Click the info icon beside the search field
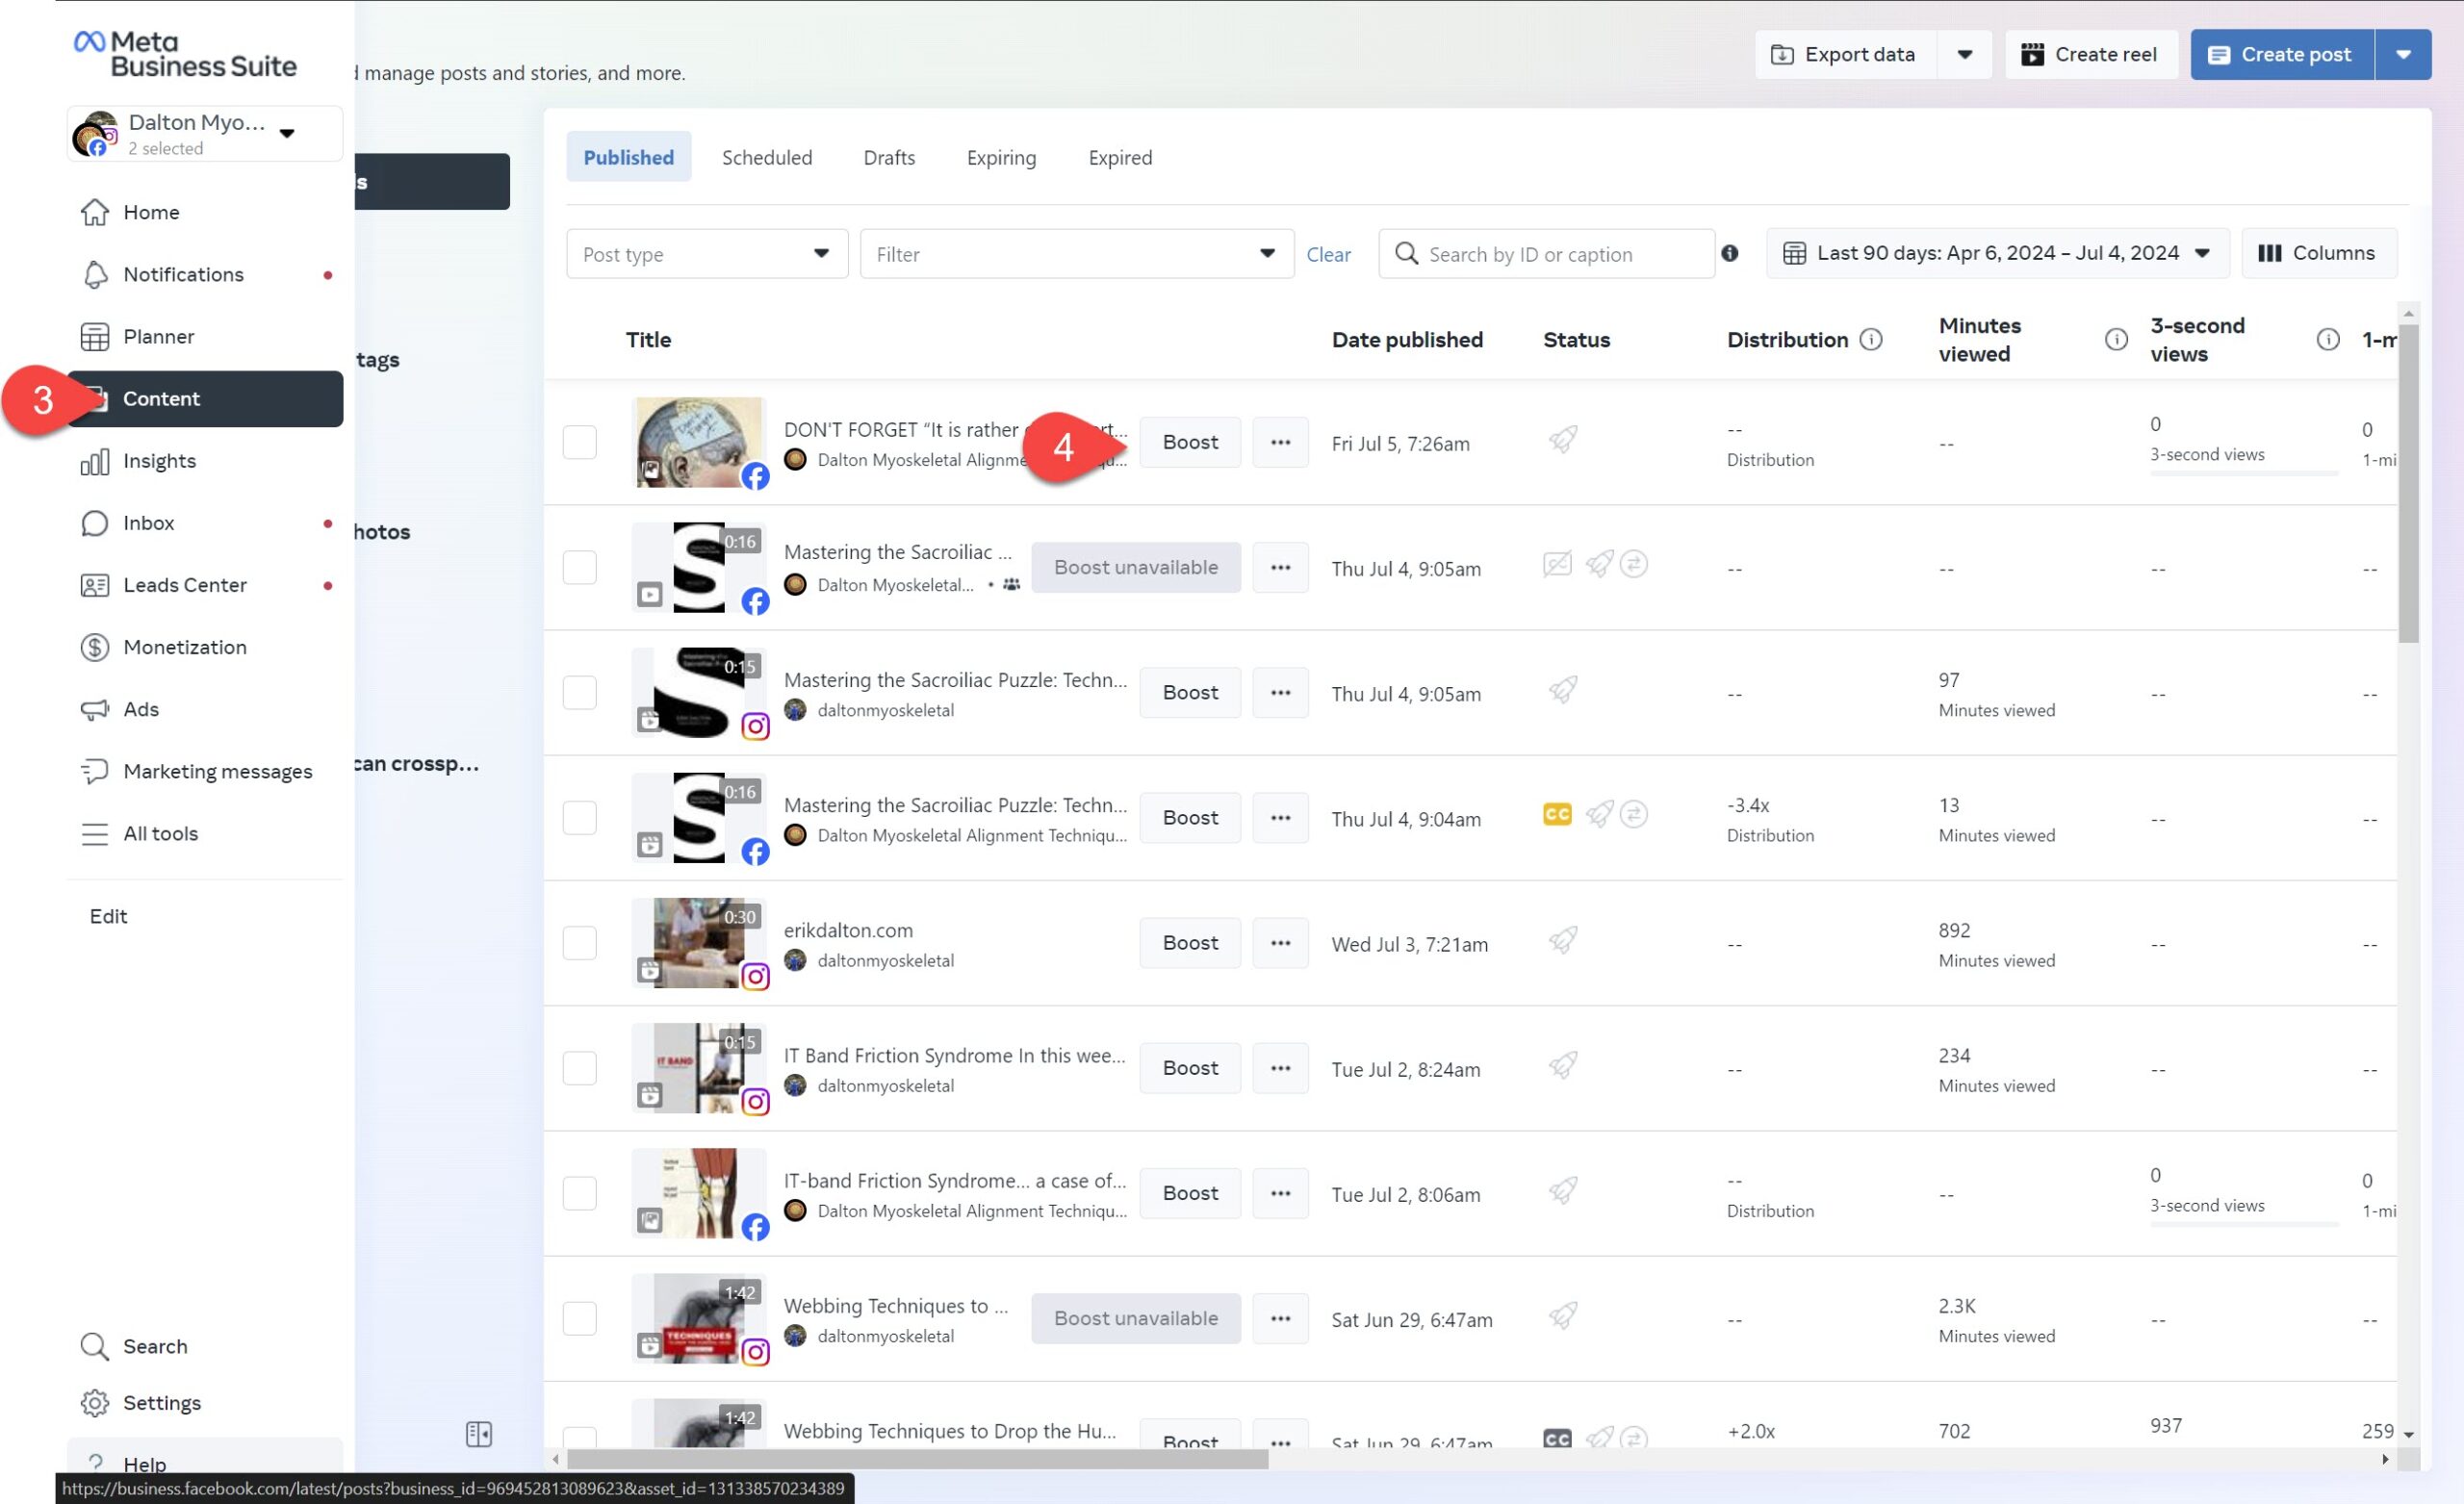This screenshot has height=1504, width=2464. click(1730, 253)
